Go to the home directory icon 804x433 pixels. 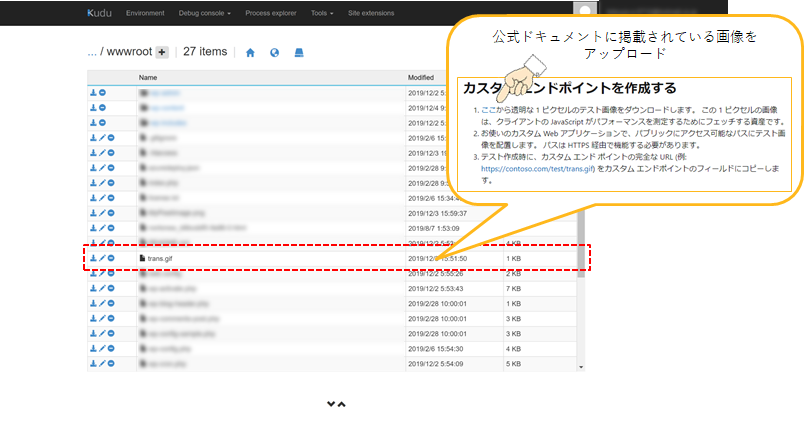coord(250,52)
